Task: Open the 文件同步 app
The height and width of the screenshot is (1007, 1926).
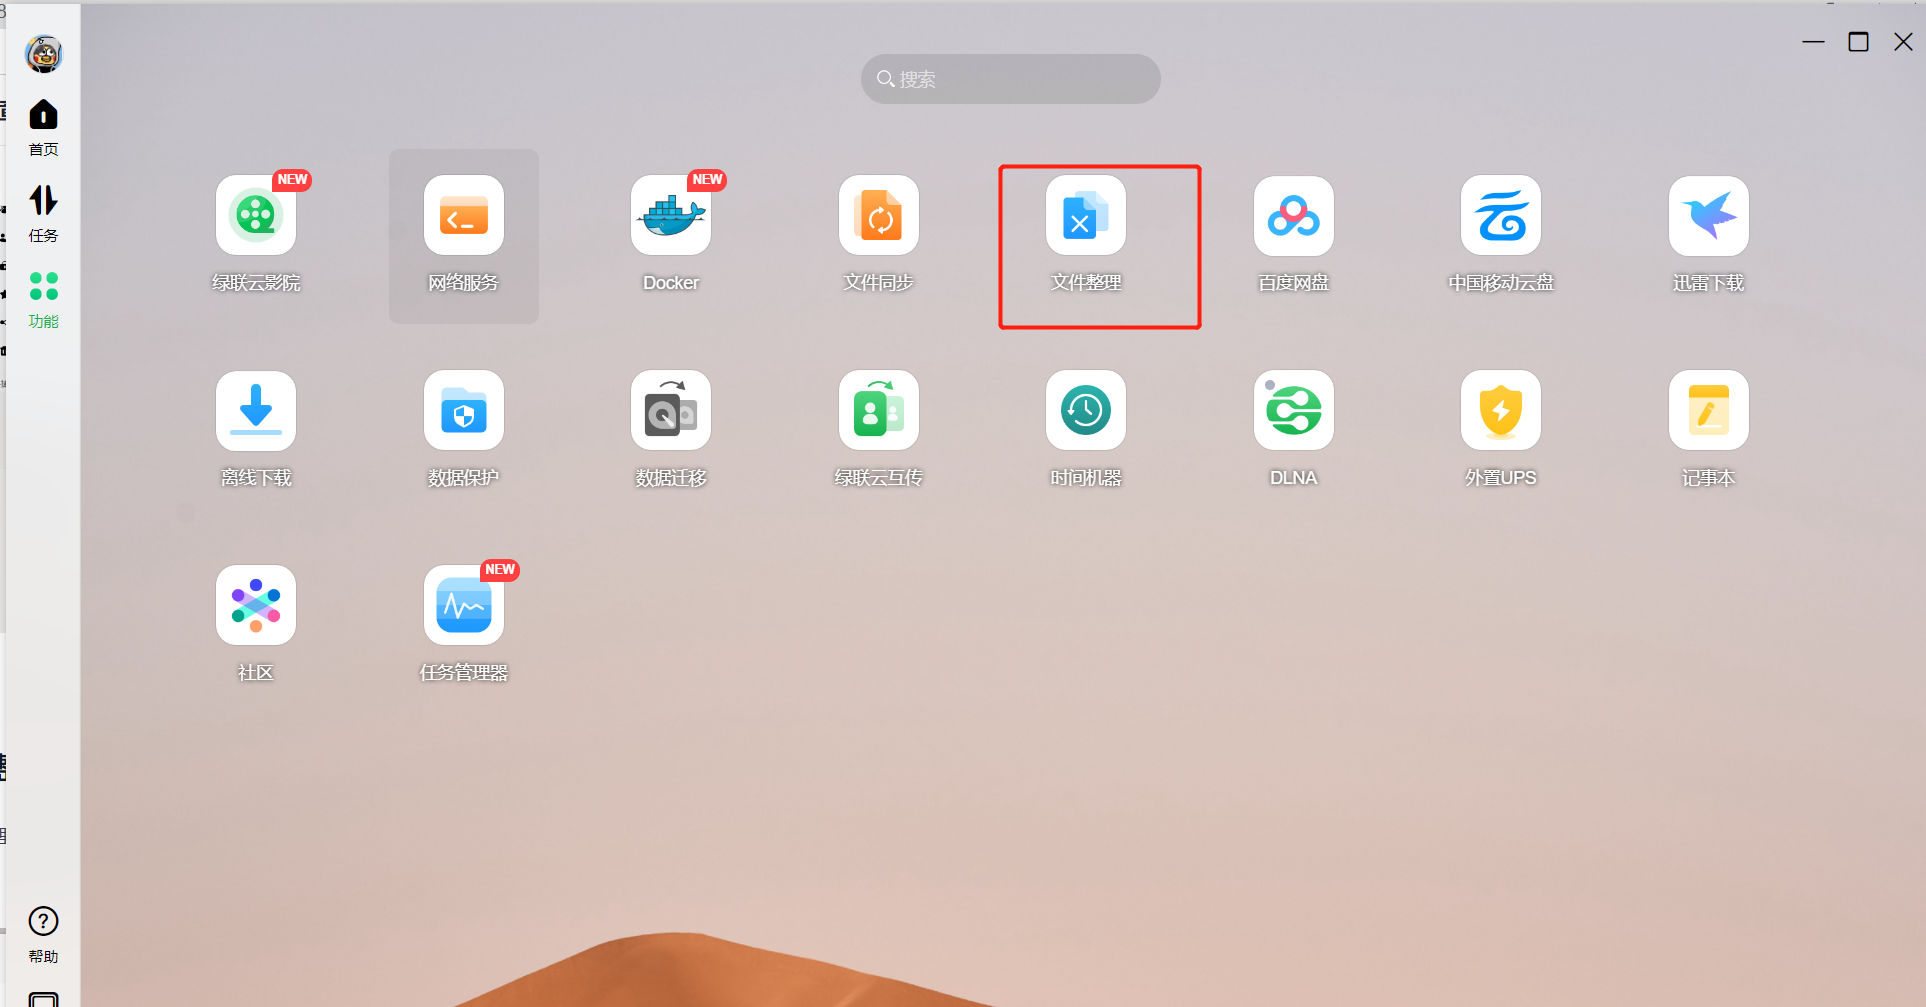Action: (x=879, y=215)
